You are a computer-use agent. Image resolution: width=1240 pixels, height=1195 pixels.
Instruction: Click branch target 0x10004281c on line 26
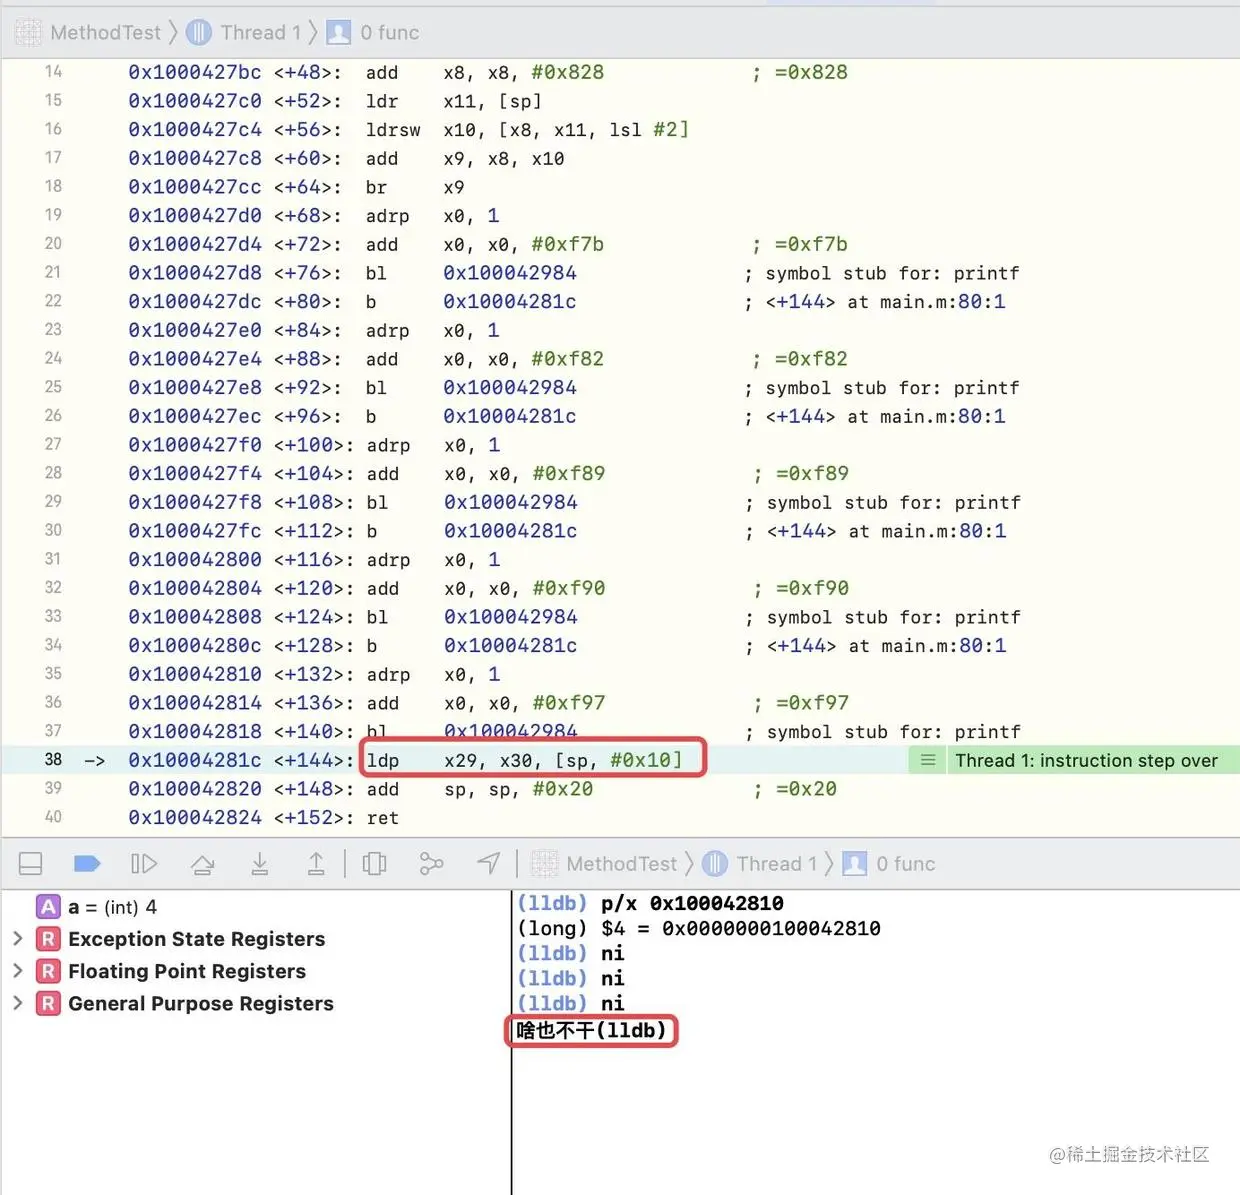pyautogui.click(x=510, y=416)
